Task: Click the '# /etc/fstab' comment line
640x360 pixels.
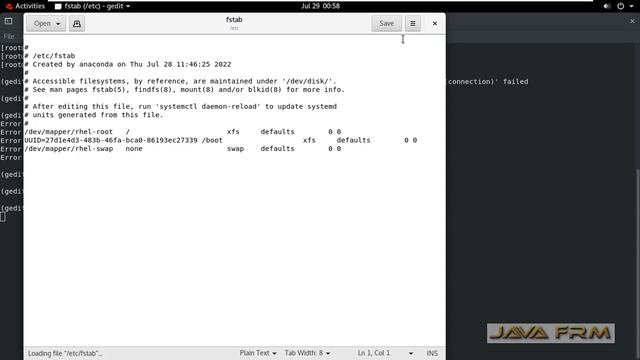Action: click(50, 56)
